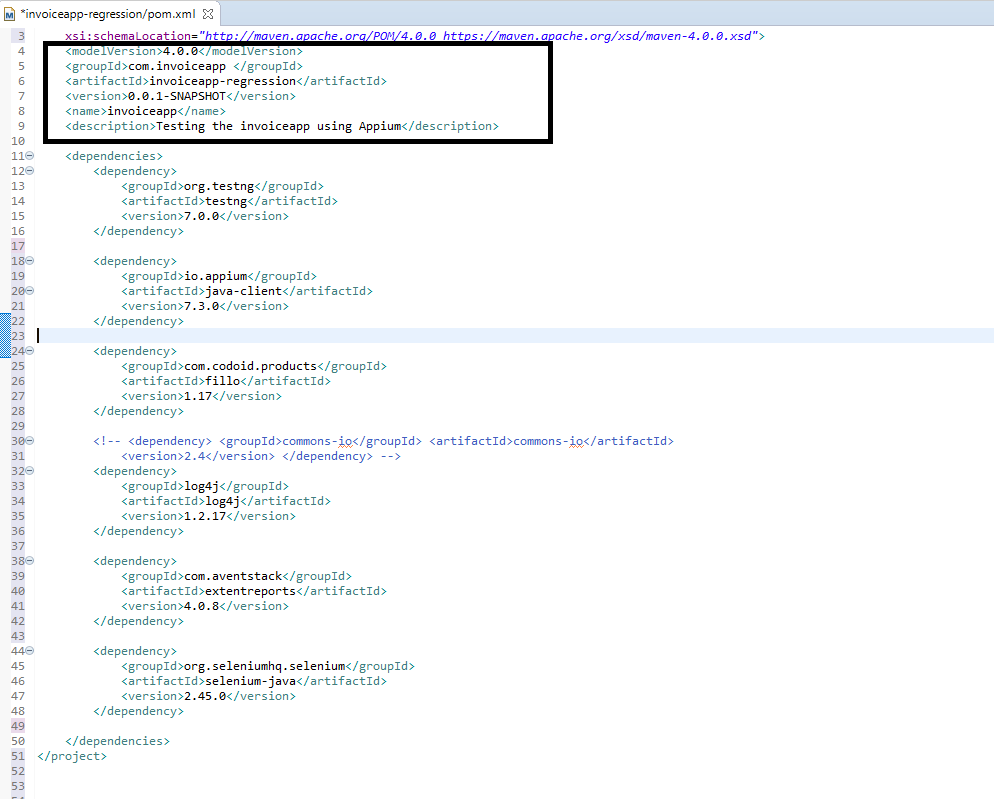Click line number 17 in the gutter
994x799 pixels.
(18, 246)
